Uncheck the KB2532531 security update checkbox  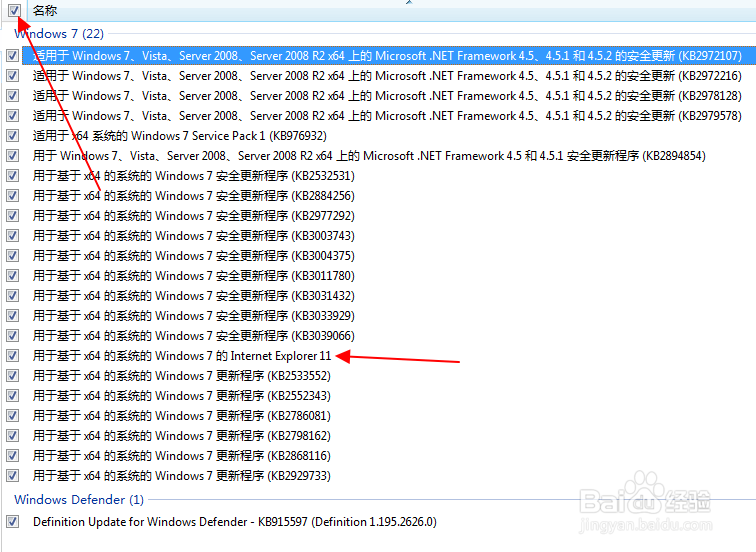[x=13, y=176]
